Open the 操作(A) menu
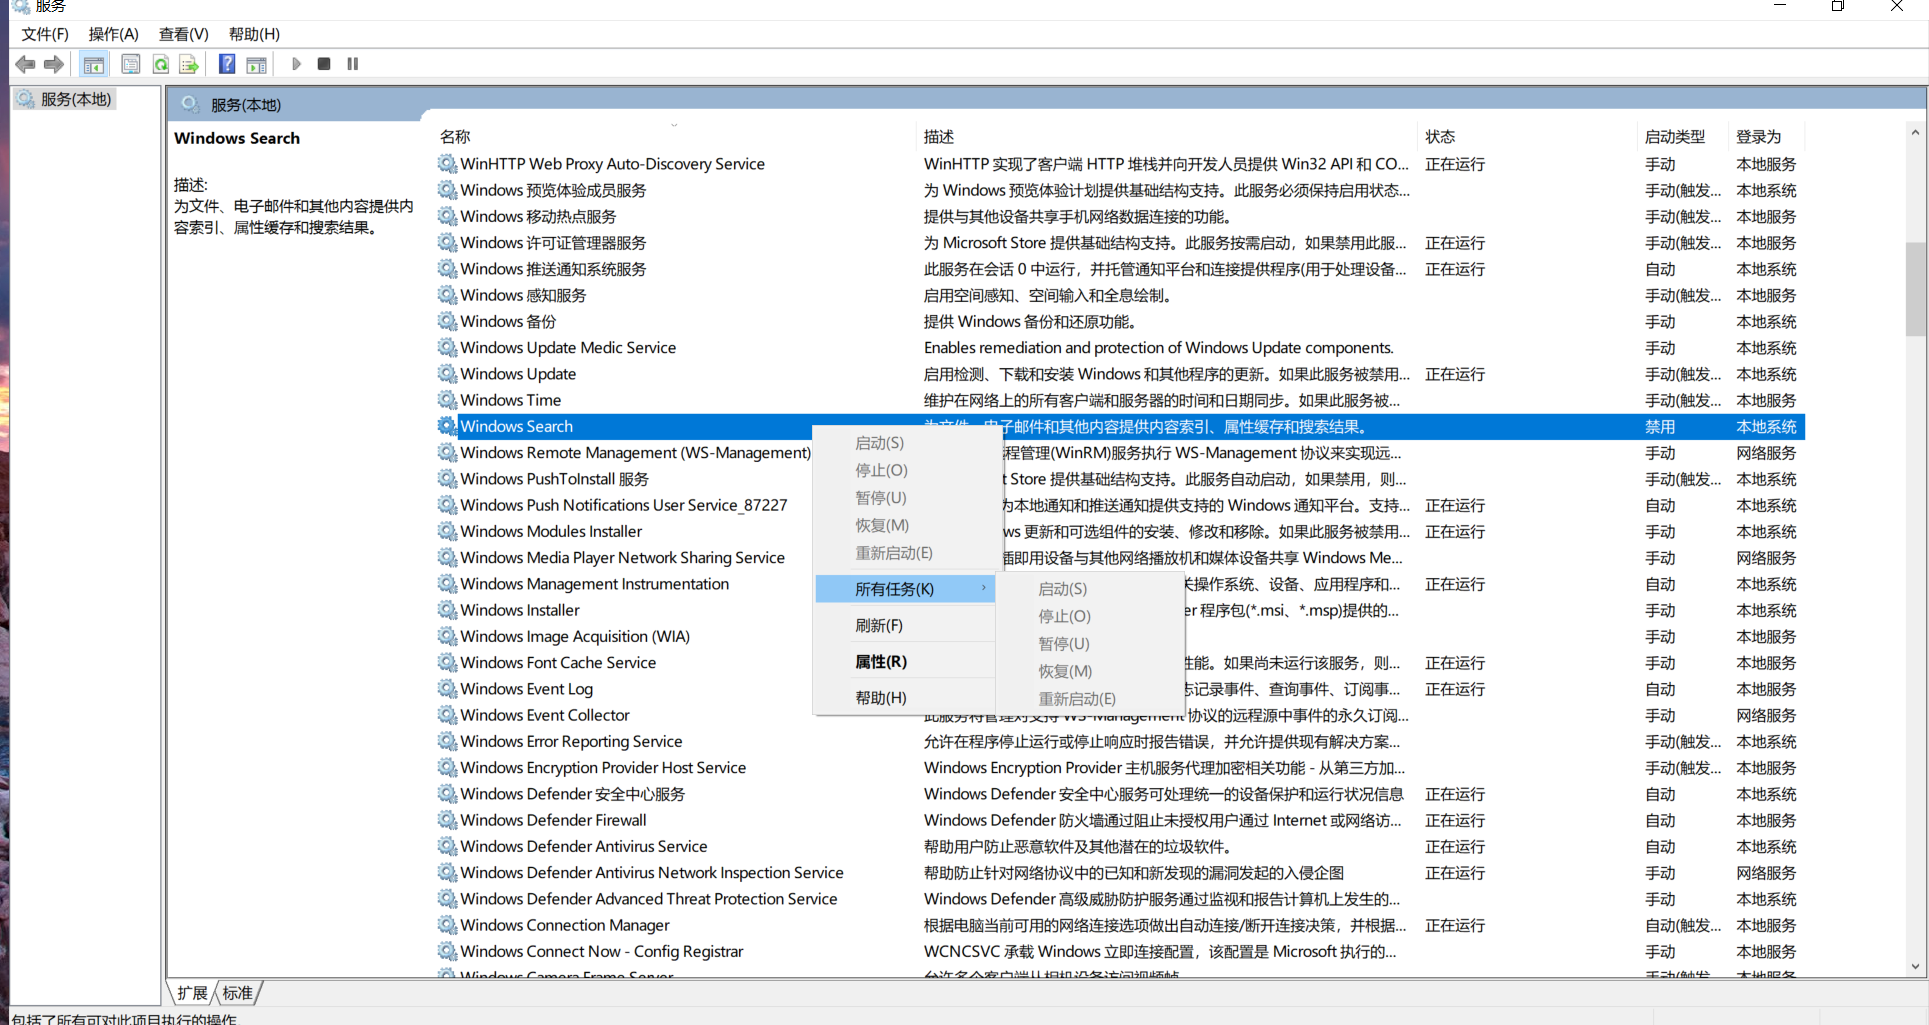The image size is (1929, 1025). pyautogui.click(x=112, y=33)
